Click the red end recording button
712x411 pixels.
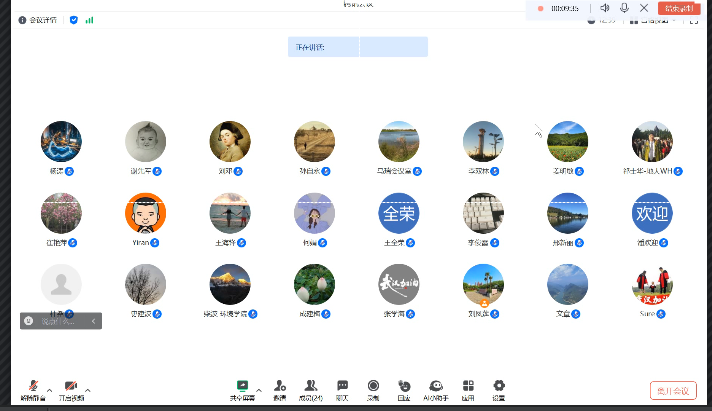click(679, 8)
